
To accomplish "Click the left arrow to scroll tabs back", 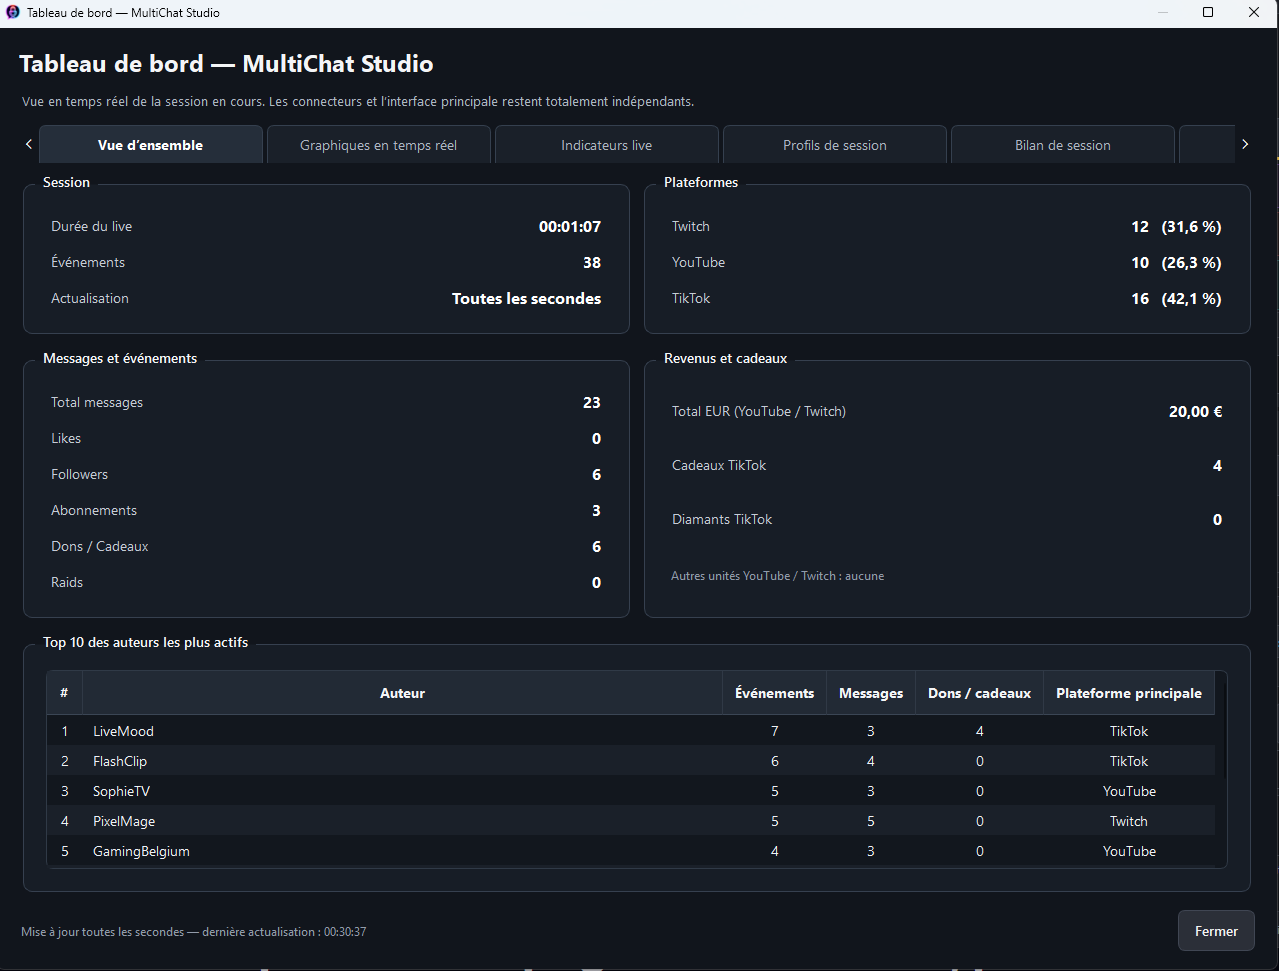I will click(29, 144).
